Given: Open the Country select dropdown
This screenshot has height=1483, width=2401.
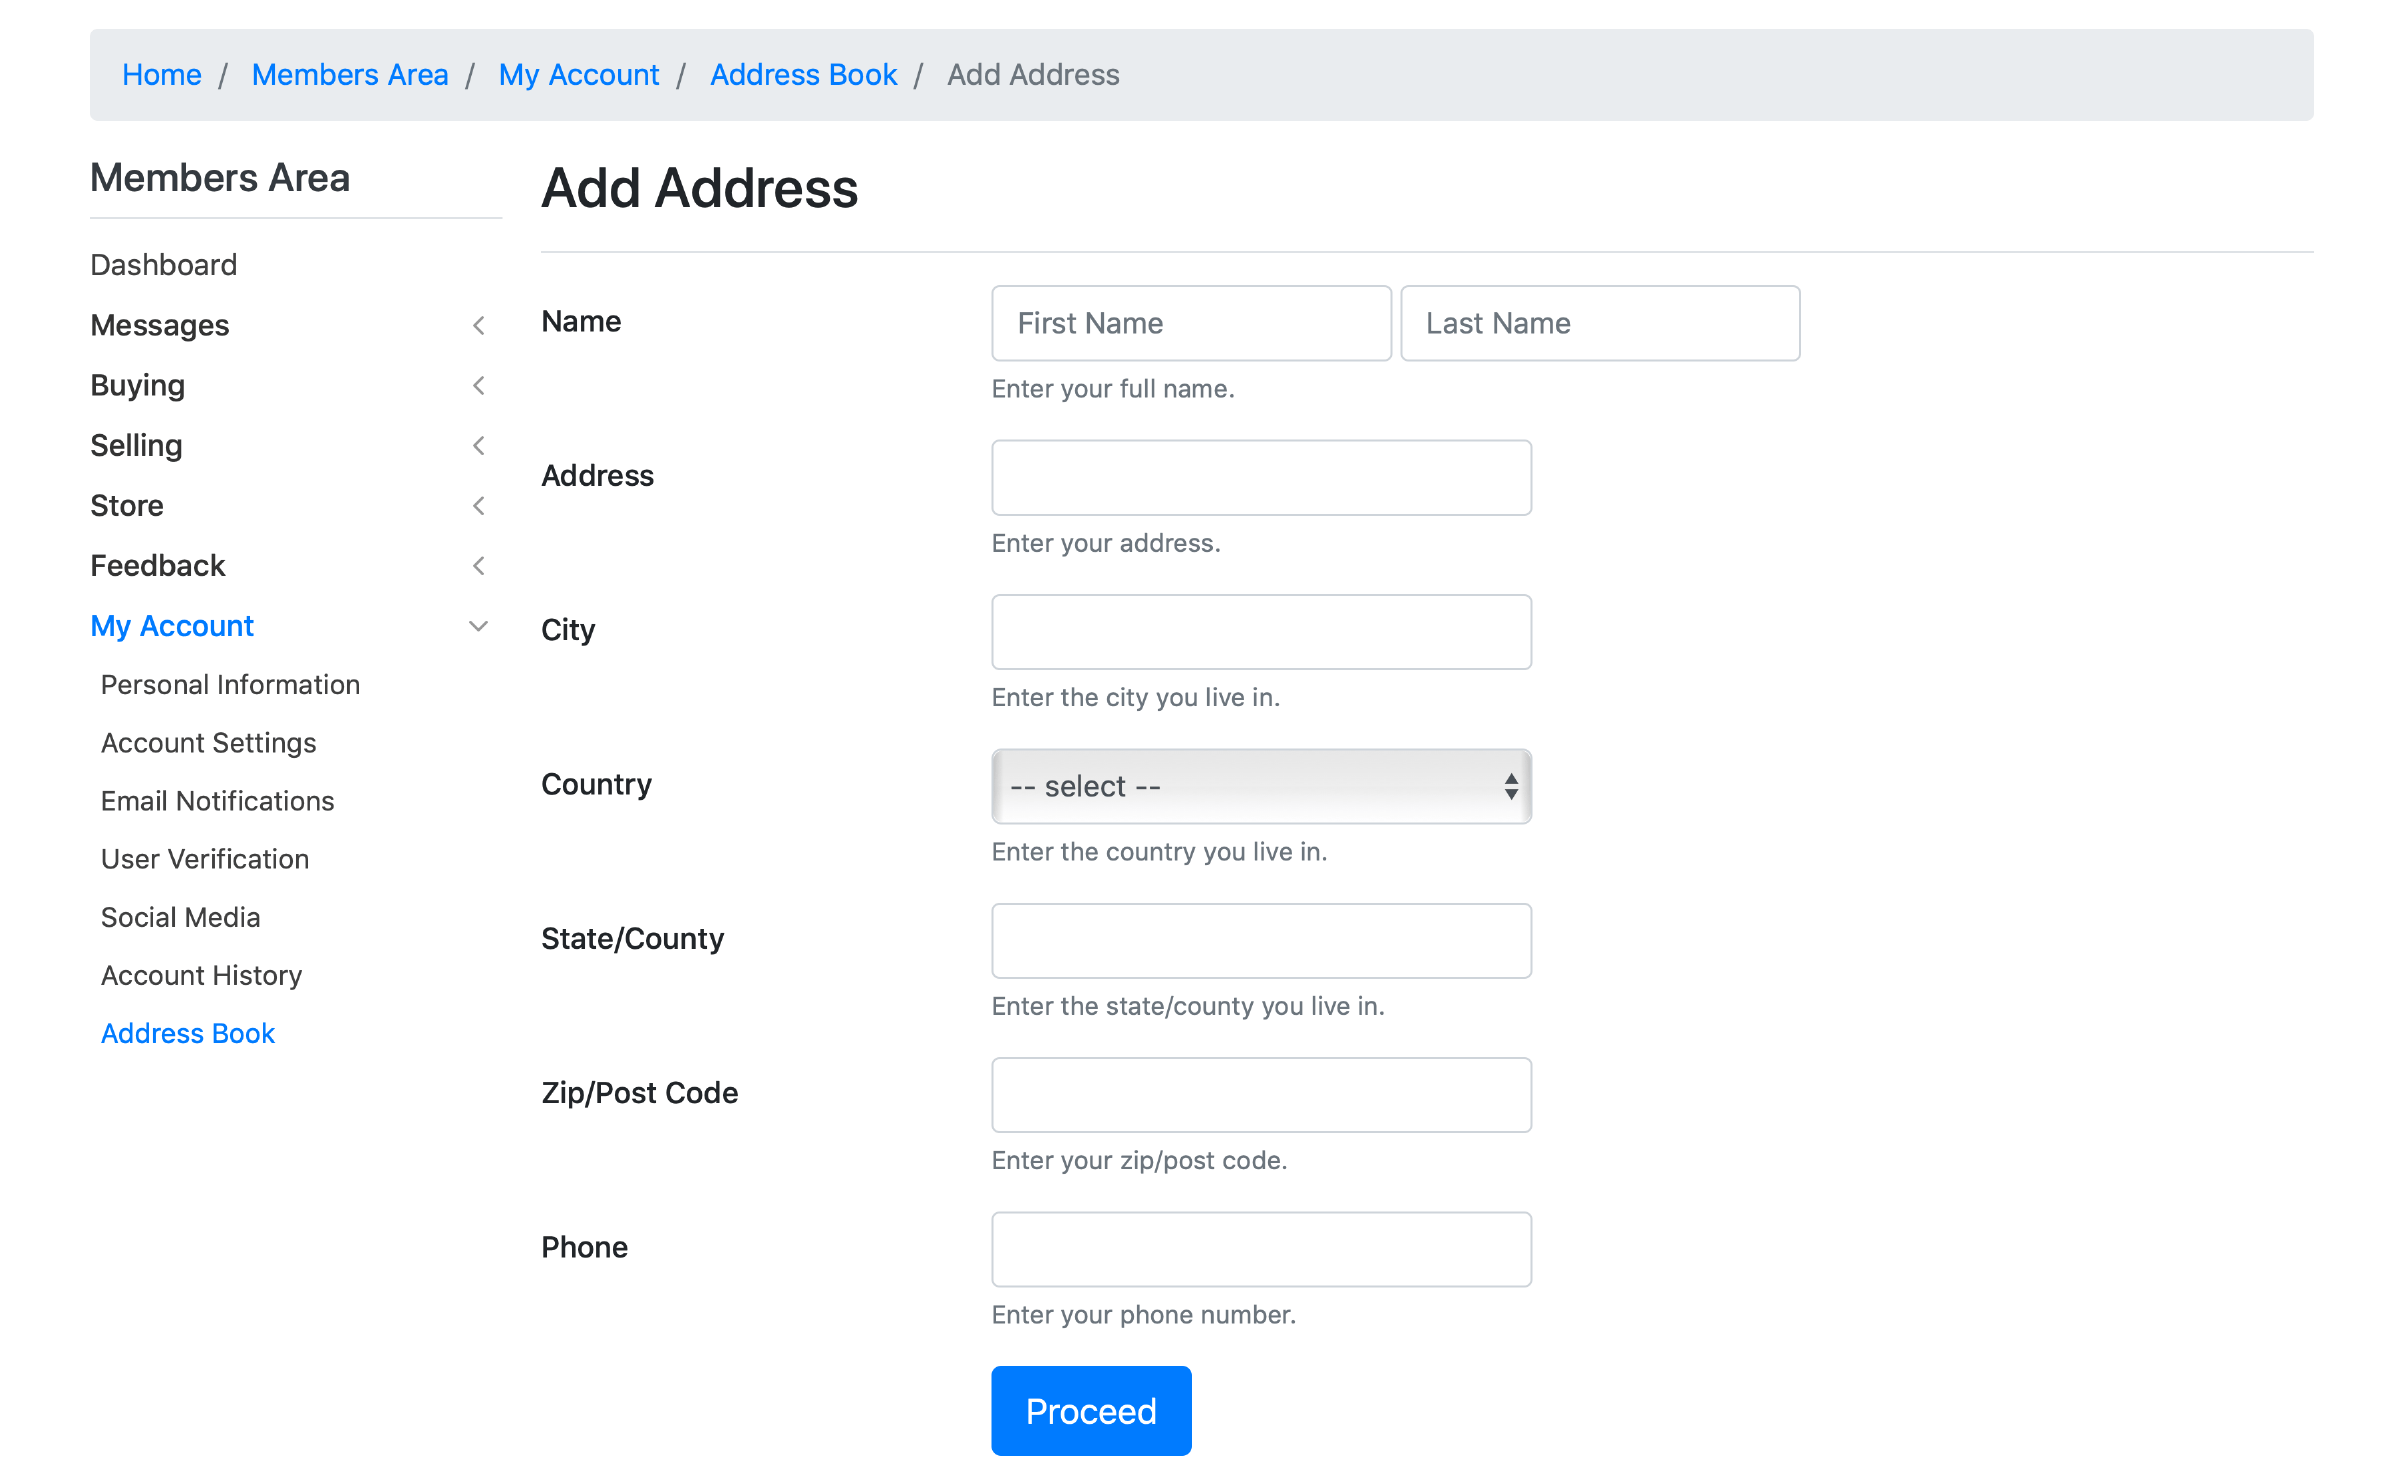Looking at the screenshot, I should coord(1261,787).
